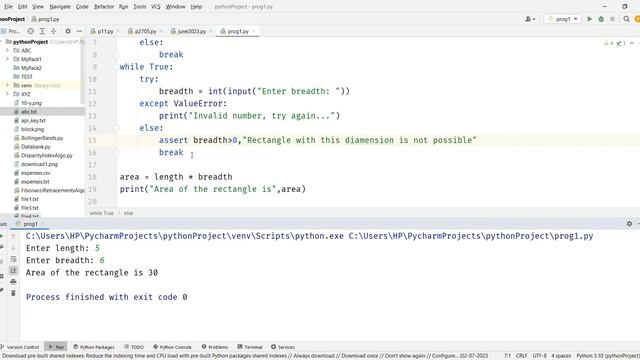Rerun prog1 from the Run panel

pos(2,236)
